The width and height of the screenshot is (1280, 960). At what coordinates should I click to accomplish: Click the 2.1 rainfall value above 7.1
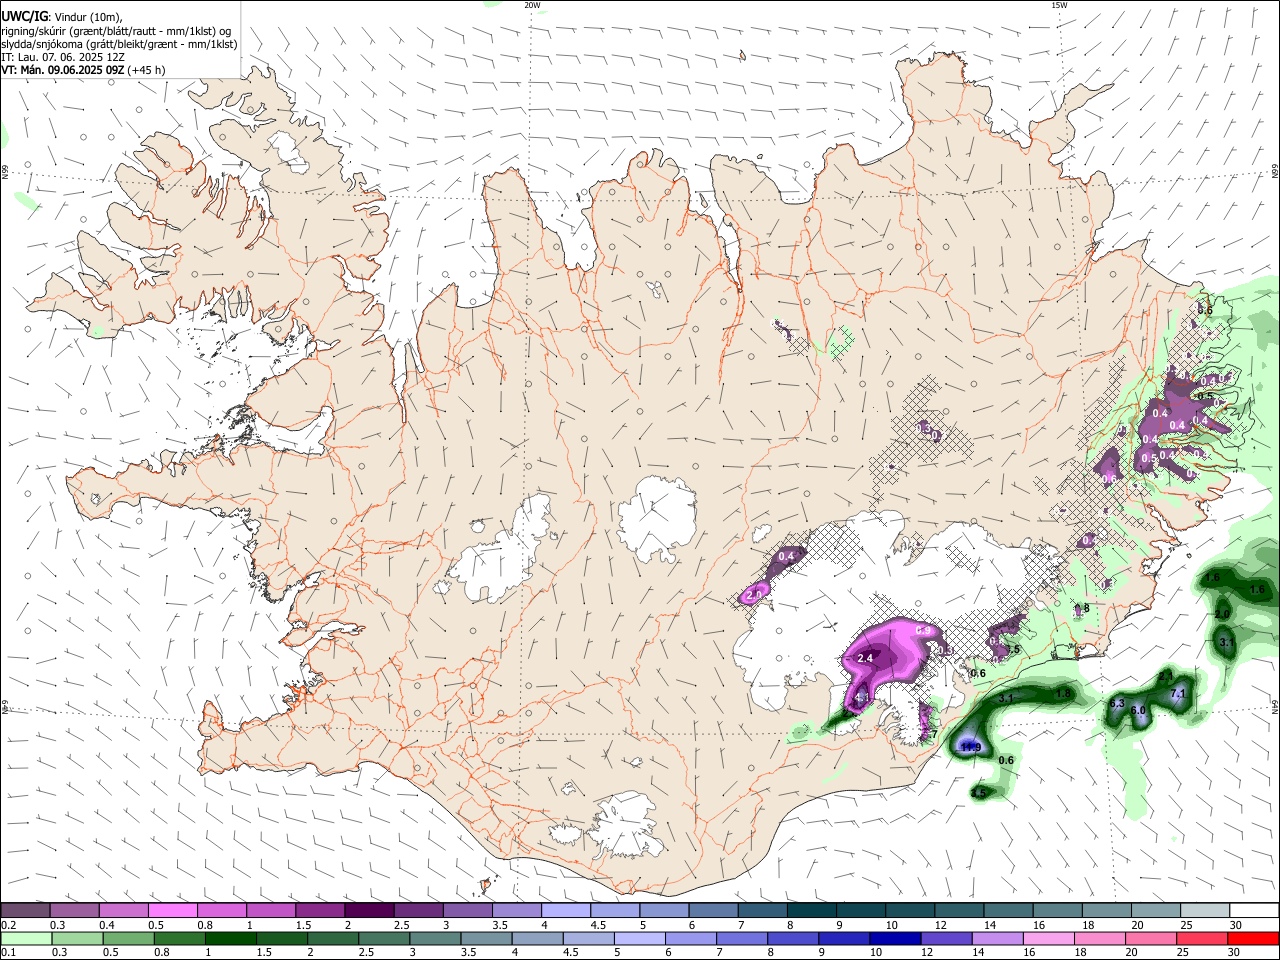(1166, 677)
